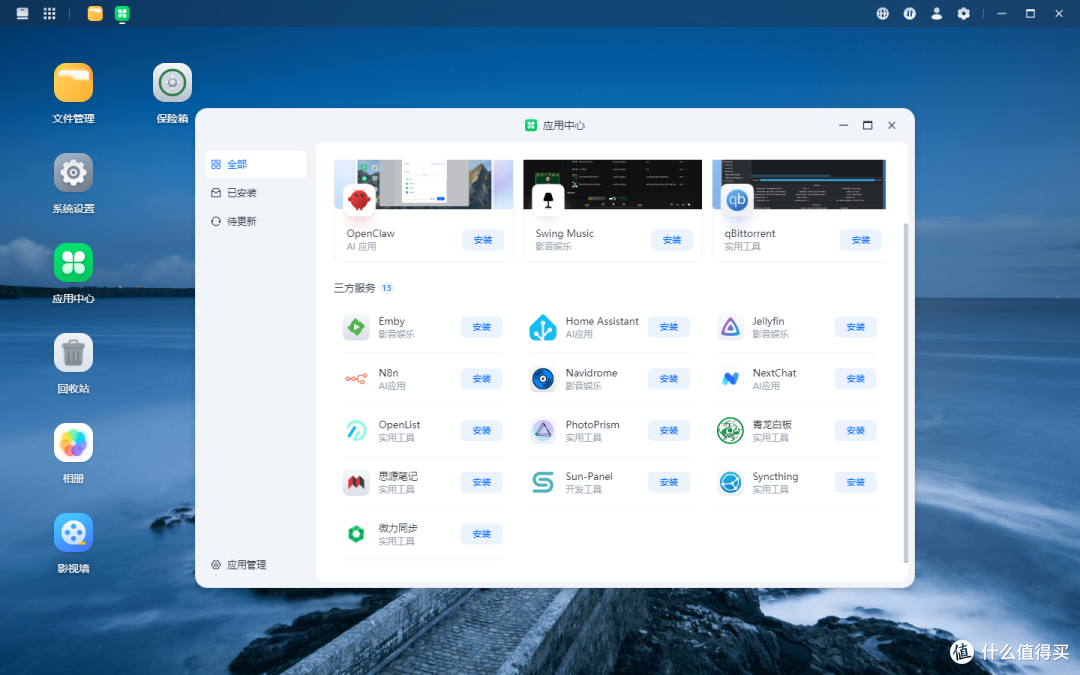This screenshot has width=1080, height=675.
Task: Install NextChat with 安装 button
Action: [x=855, y=379]
